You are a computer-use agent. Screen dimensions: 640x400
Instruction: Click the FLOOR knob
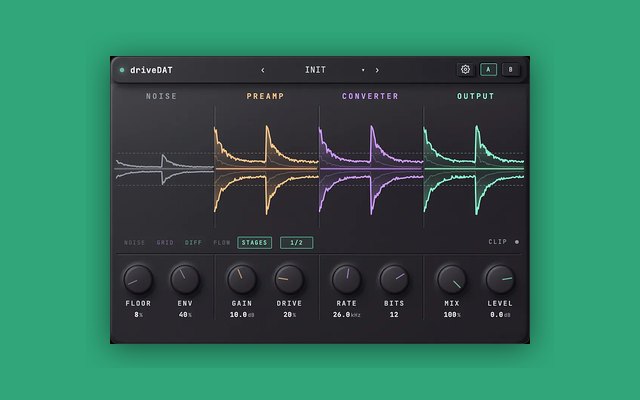coord(138,280)
